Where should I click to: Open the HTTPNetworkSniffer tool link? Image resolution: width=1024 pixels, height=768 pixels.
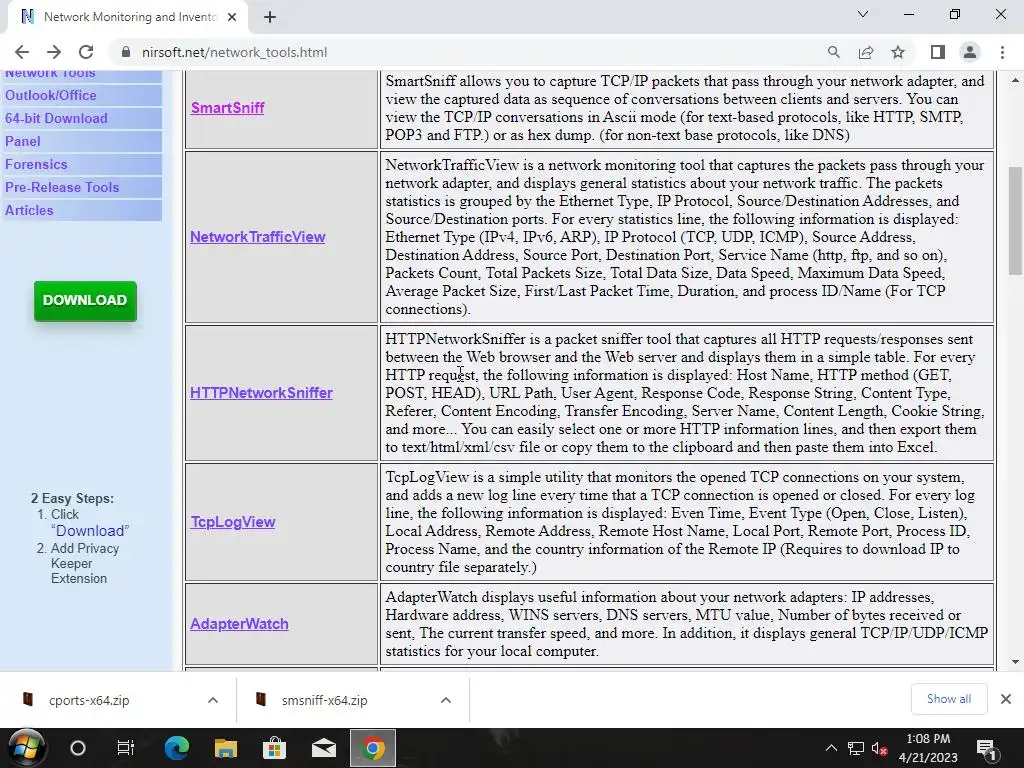pos(261,392)
